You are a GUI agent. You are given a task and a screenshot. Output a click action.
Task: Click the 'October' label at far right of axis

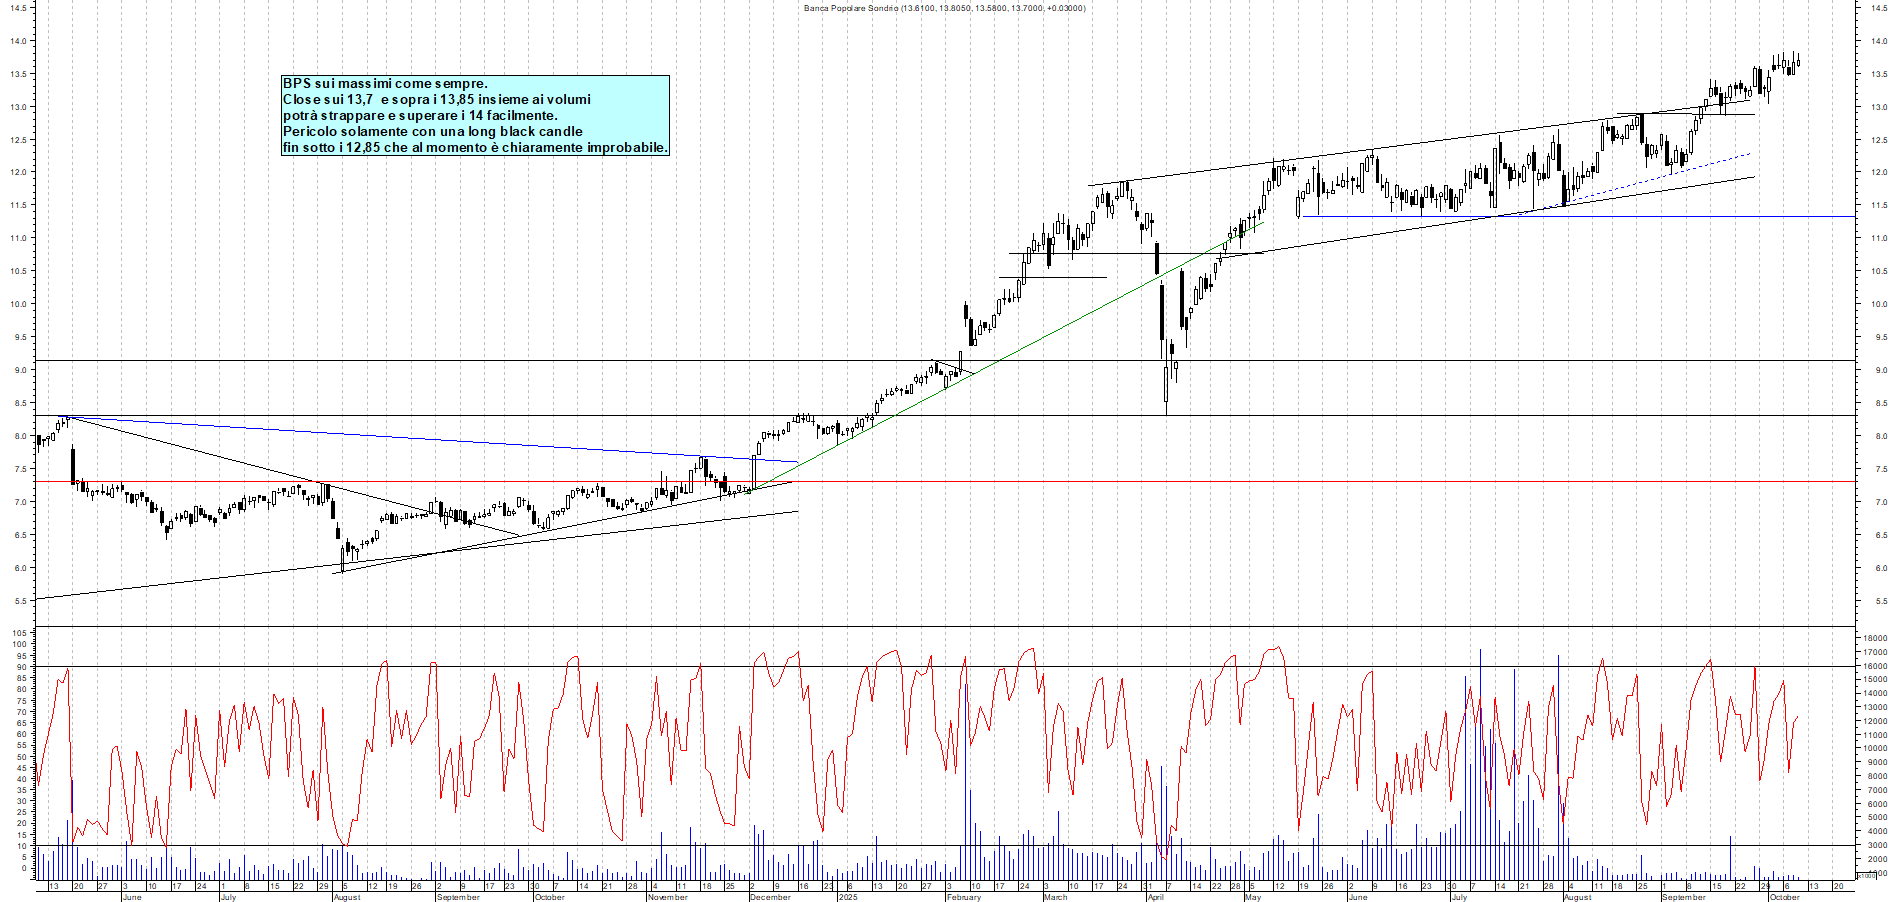click(x=1784, y=897)
